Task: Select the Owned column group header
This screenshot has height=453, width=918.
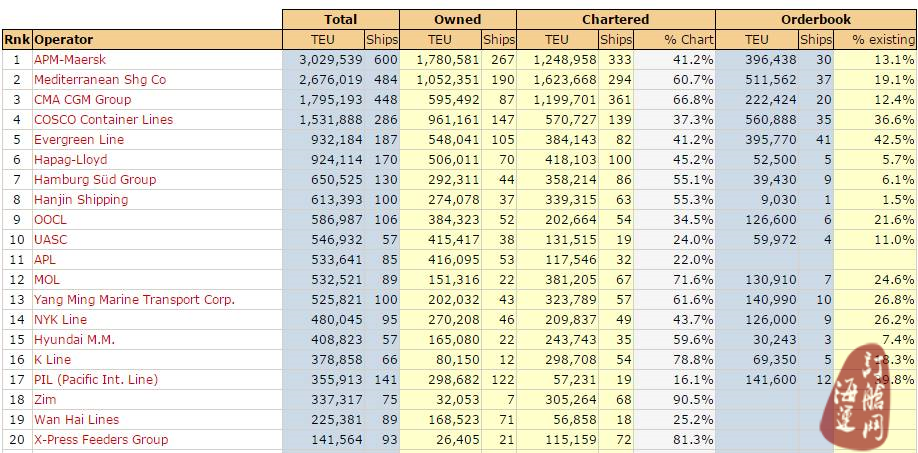Action: click(458, 19)
